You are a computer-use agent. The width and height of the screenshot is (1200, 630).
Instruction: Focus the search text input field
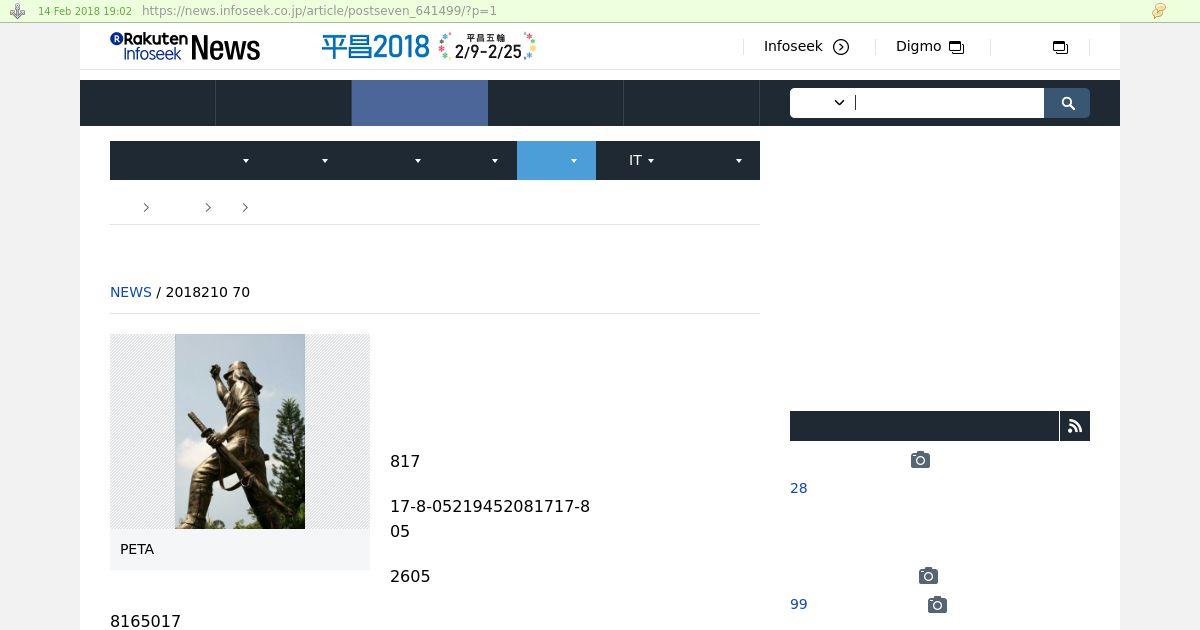coord(948,103)
